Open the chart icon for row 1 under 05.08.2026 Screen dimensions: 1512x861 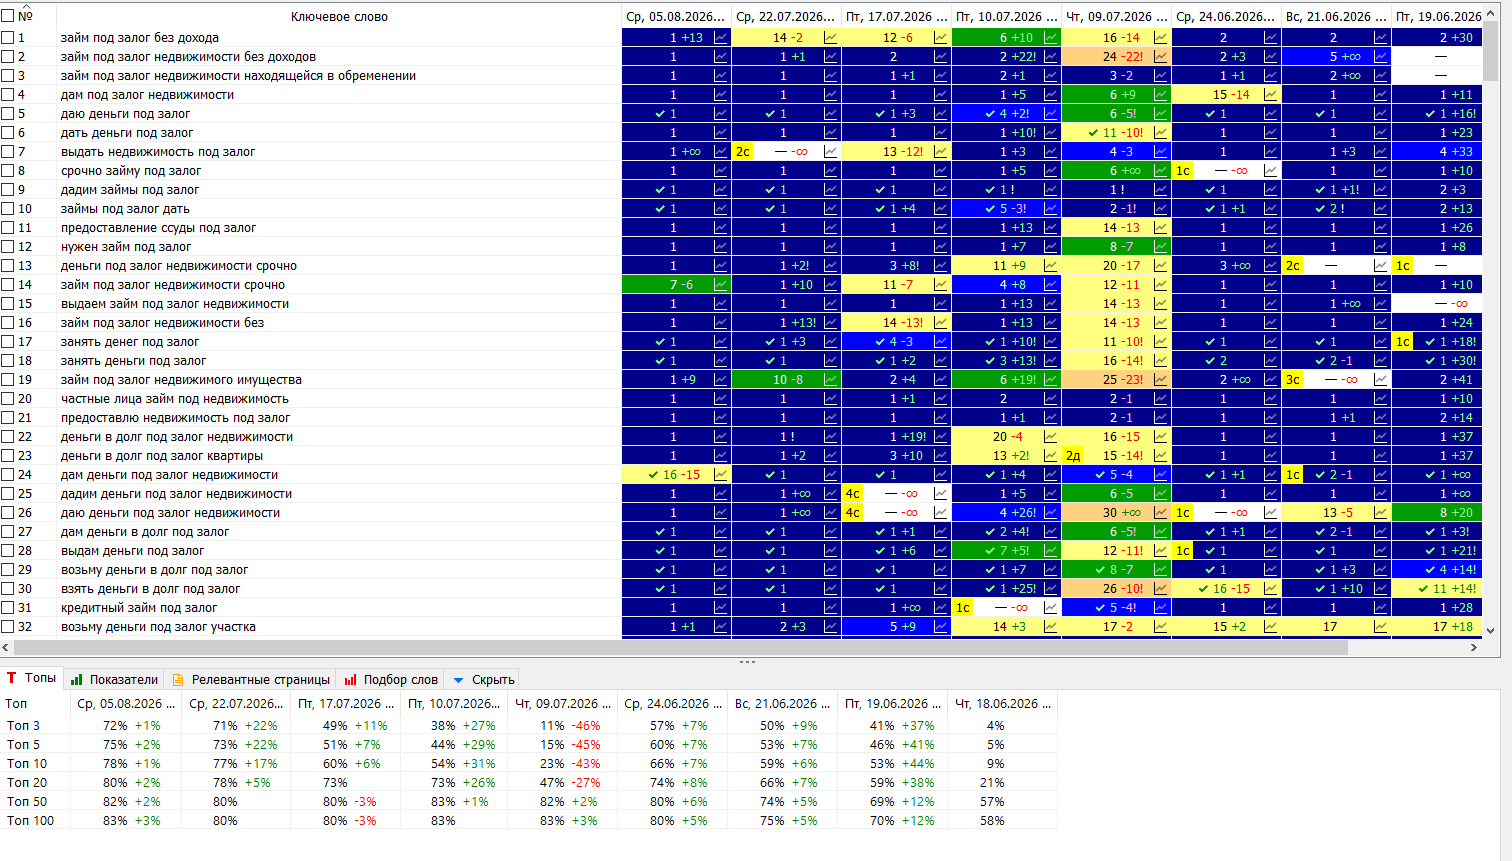click(x=721, y=37)
